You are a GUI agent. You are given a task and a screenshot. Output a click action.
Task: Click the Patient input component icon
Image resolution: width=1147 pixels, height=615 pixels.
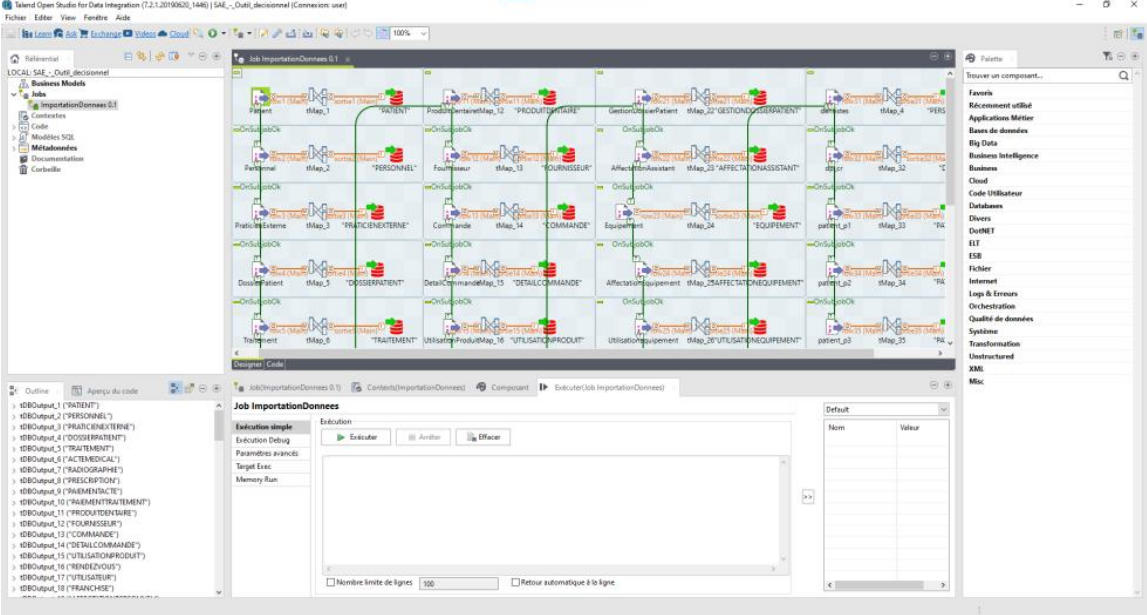pyautogui.click(x=260, y=97)
